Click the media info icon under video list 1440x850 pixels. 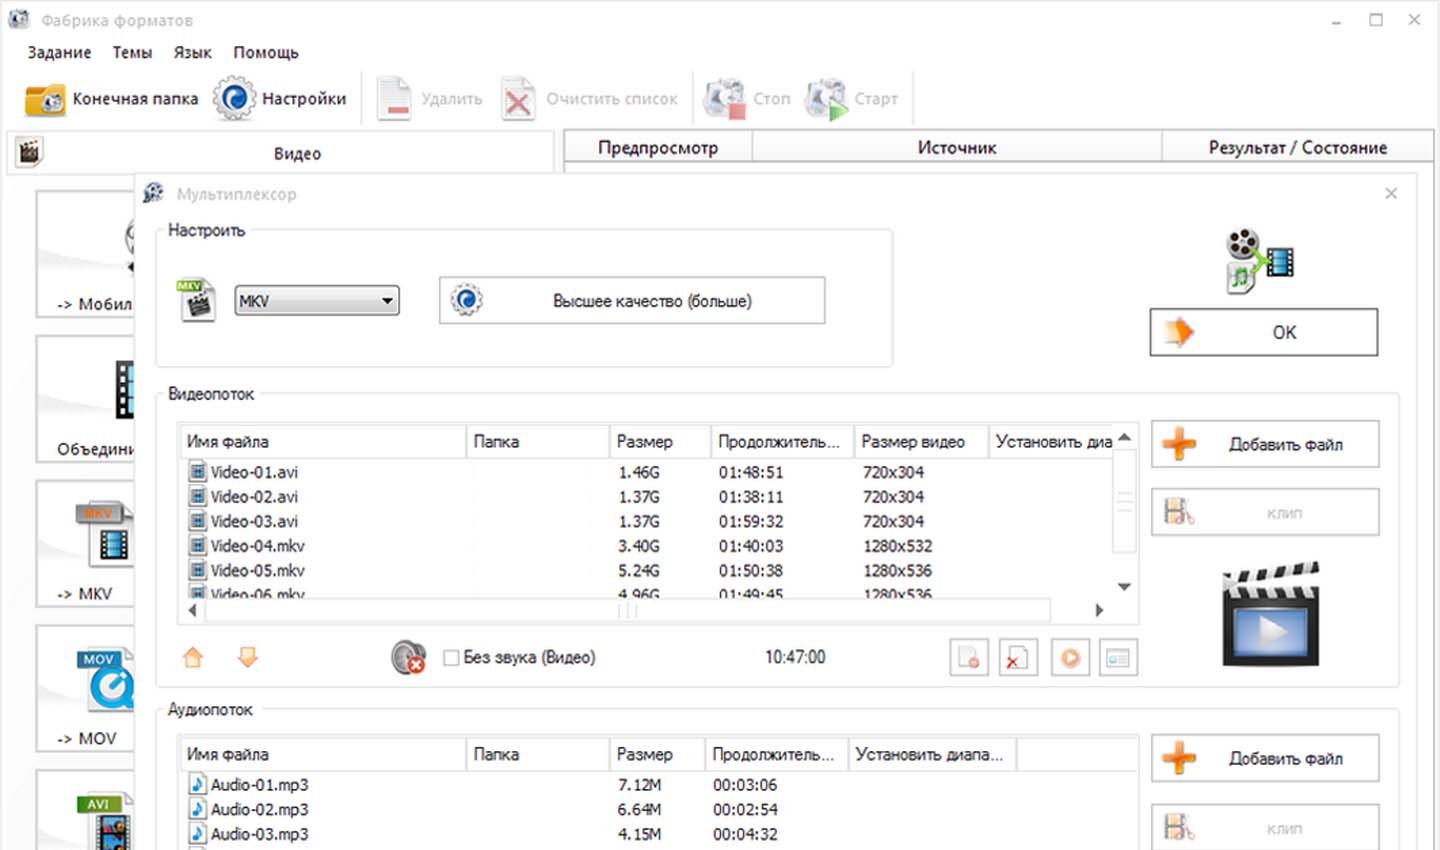[1118, 658]
